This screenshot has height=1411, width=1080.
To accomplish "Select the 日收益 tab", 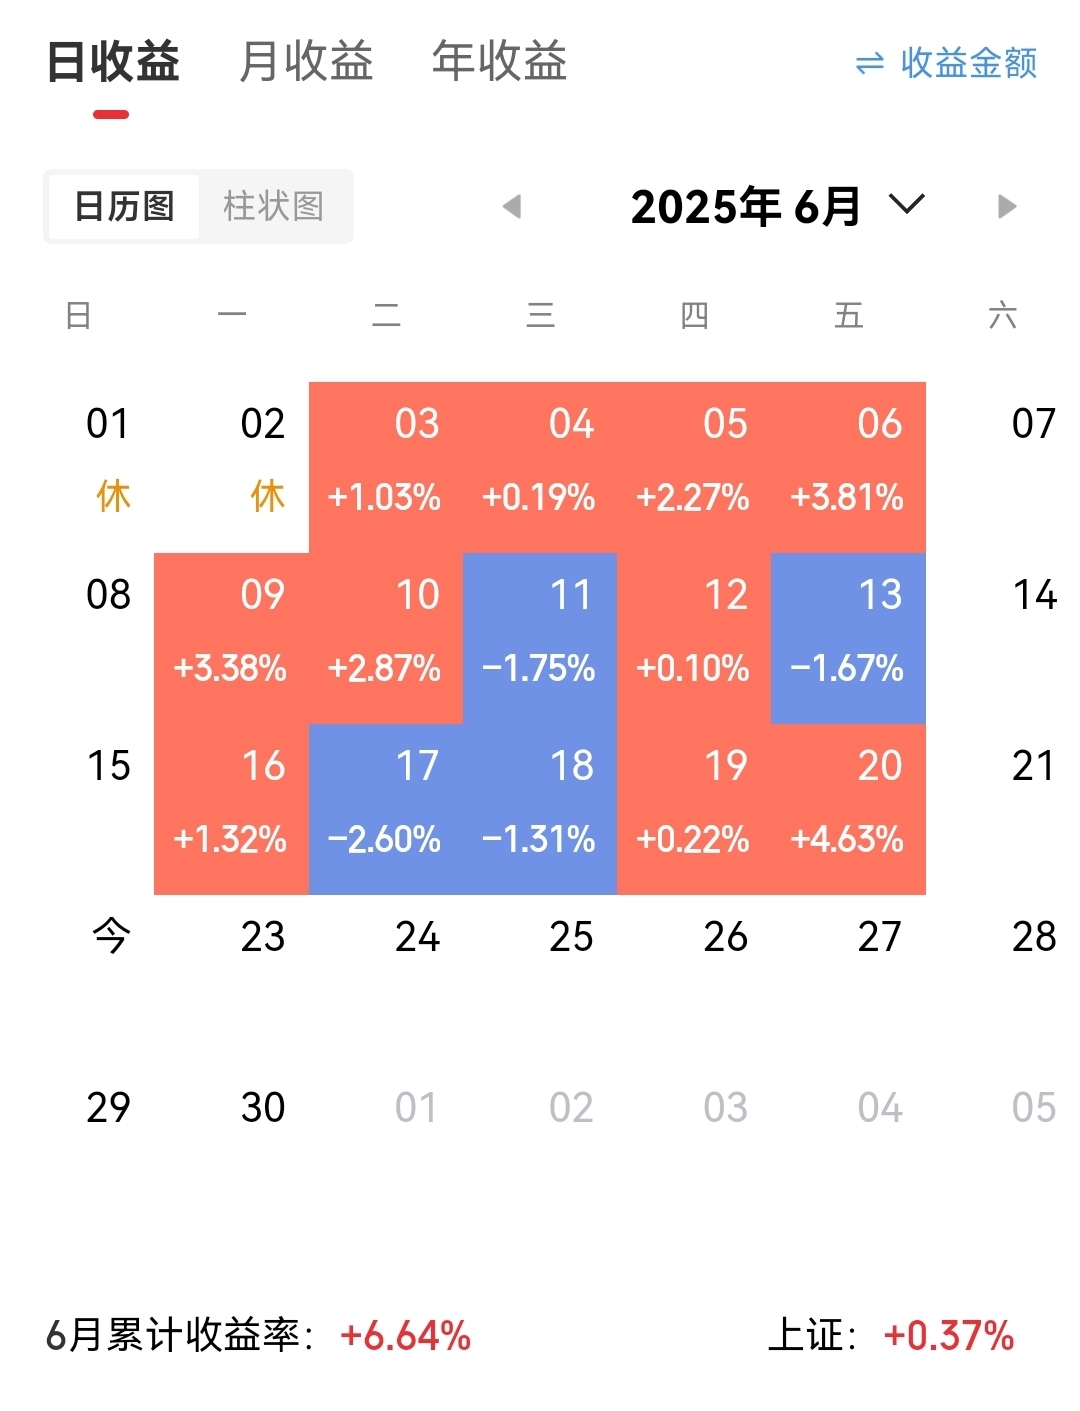I will coord(113,61).
